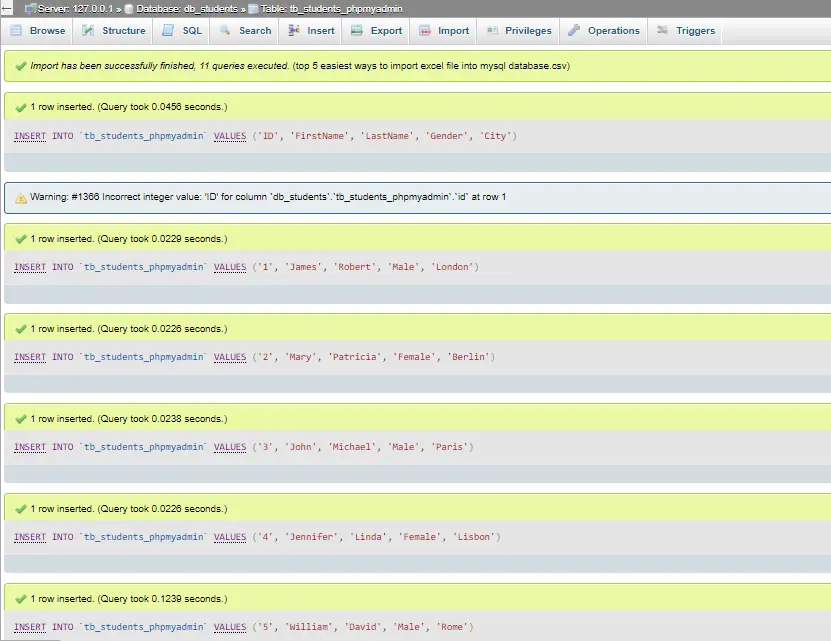Select the Structure tab icon
This screenshot has height=641, width=831.
[85, 30]
